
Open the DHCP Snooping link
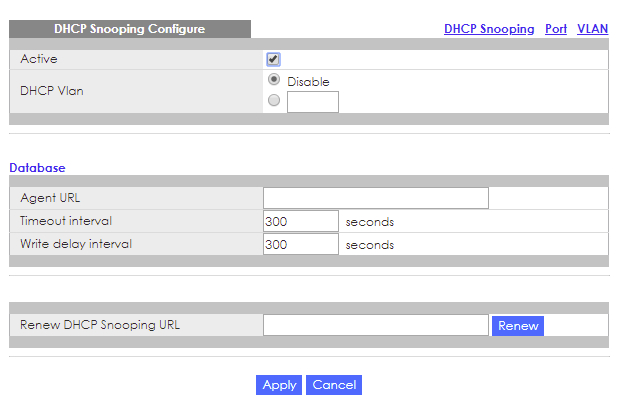tap(489, 29)
